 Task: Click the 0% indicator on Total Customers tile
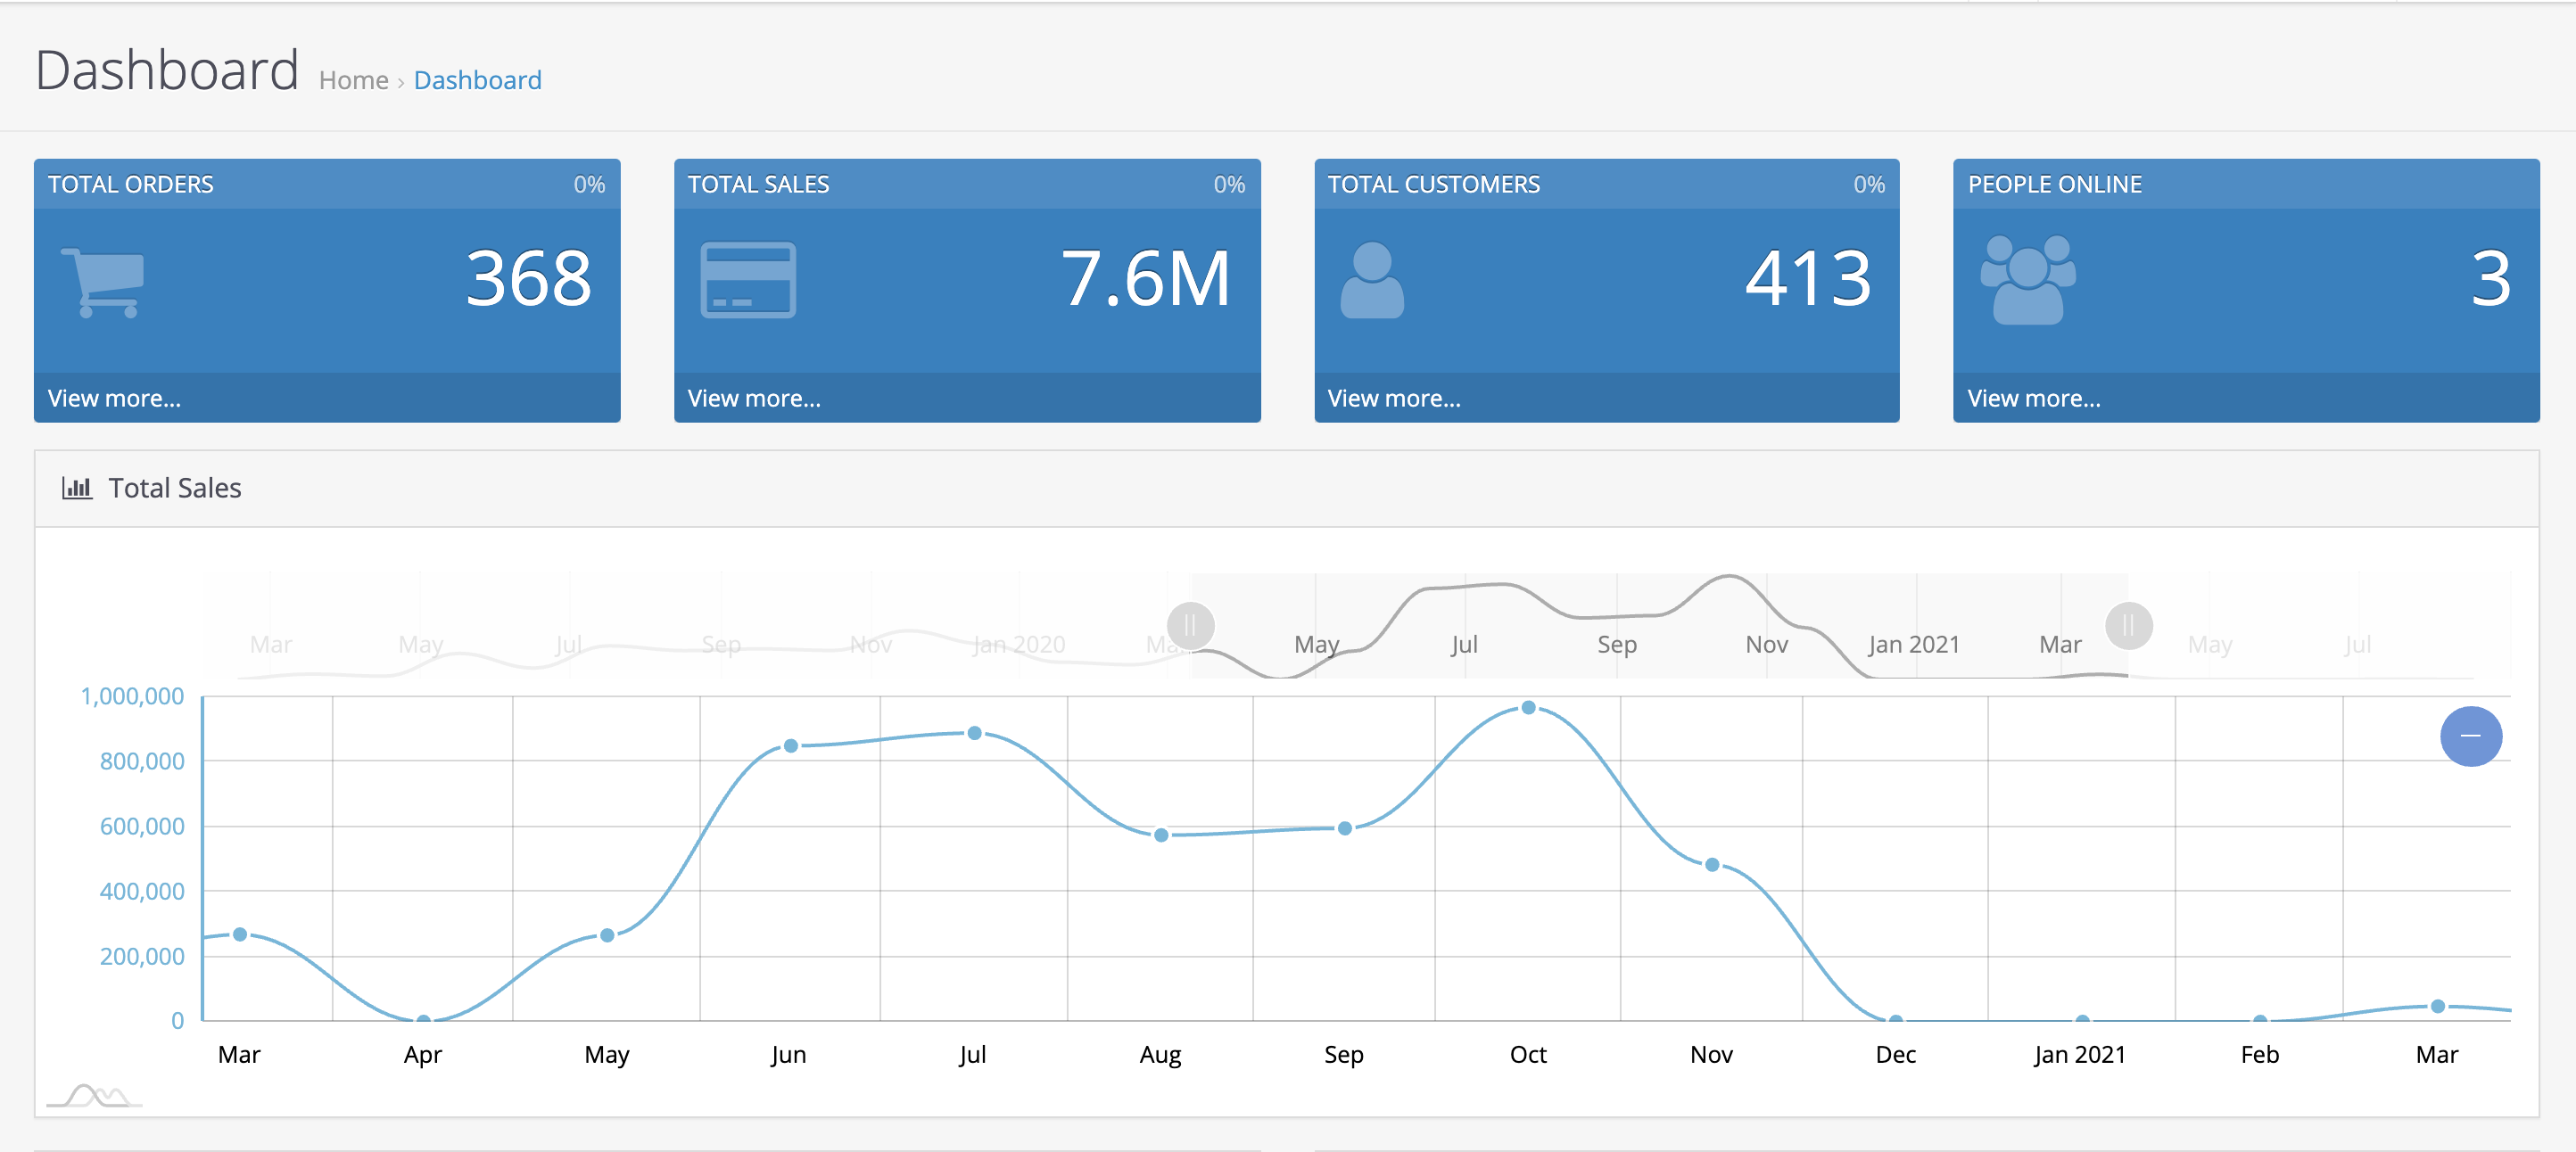(1869, 184)
